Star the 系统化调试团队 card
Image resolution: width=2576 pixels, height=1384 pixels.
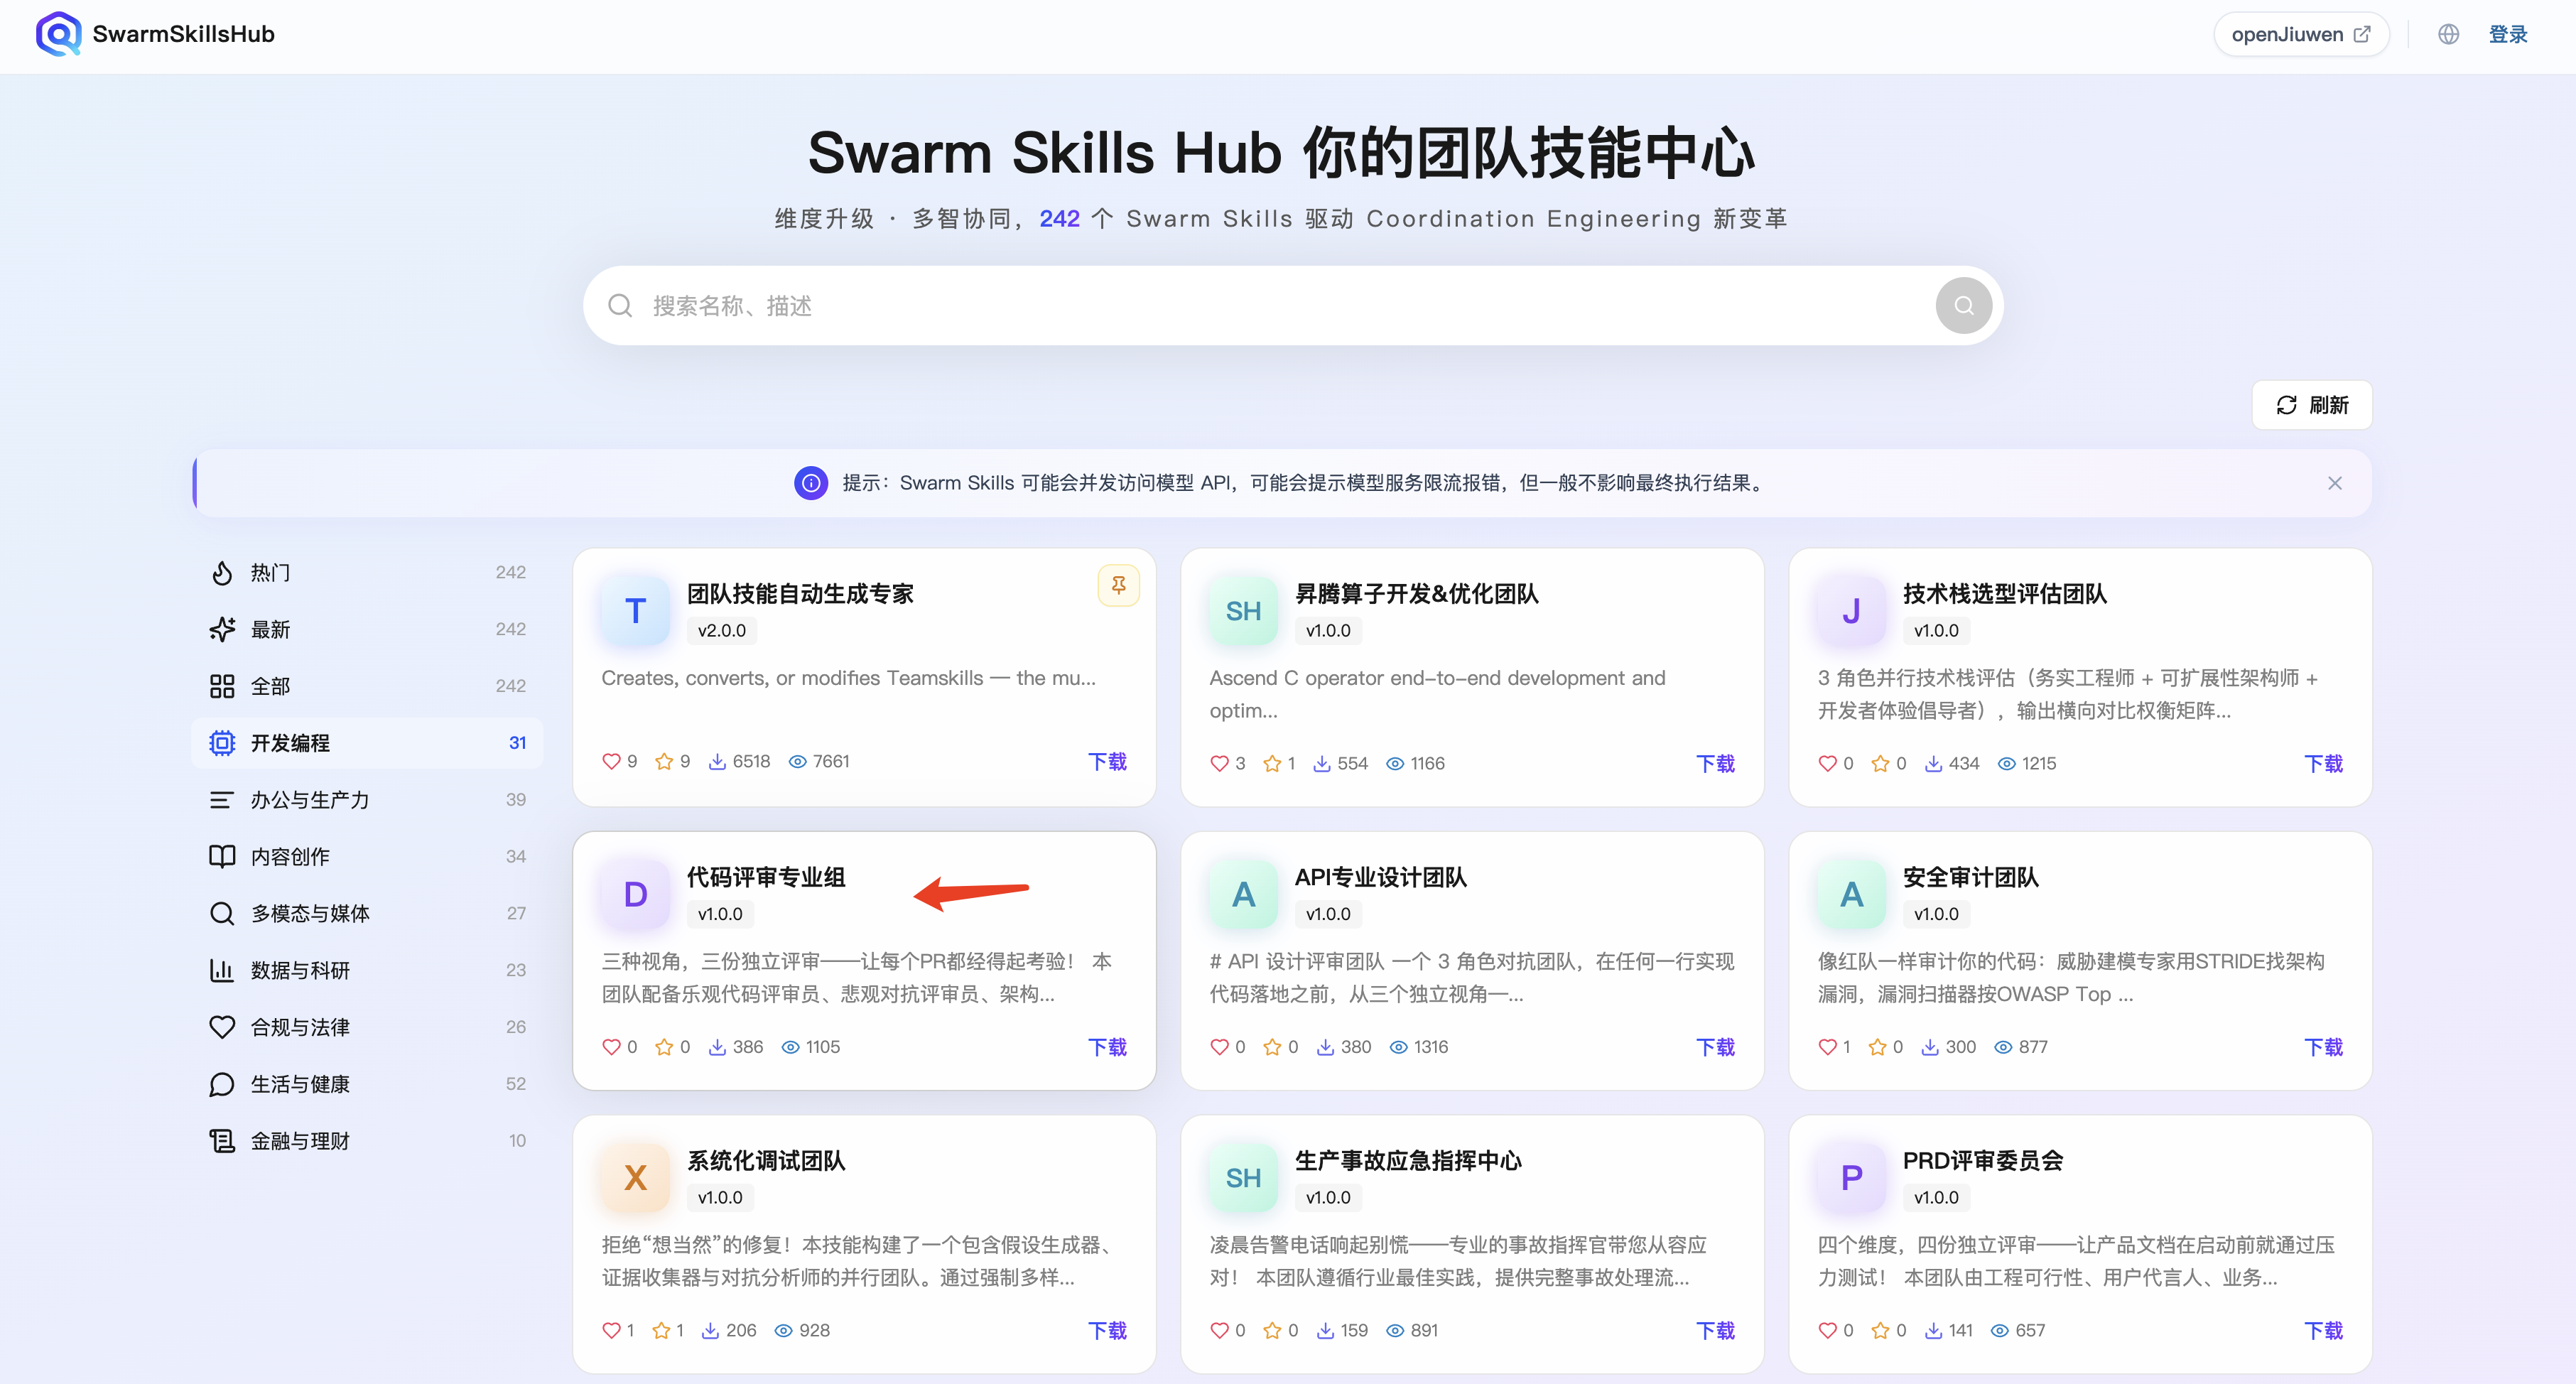click(660, 1330)
